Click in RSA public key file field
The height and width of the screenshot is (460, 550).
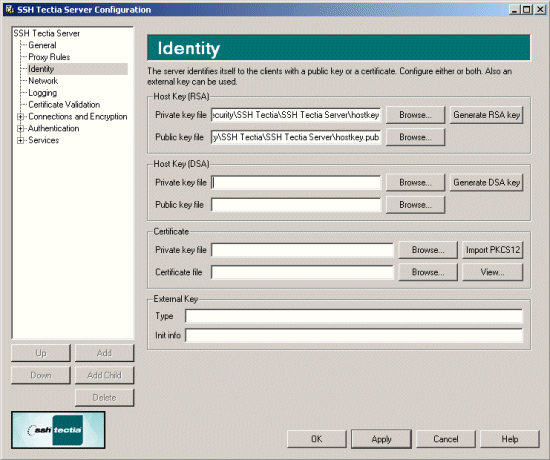(x=296, y=137)
